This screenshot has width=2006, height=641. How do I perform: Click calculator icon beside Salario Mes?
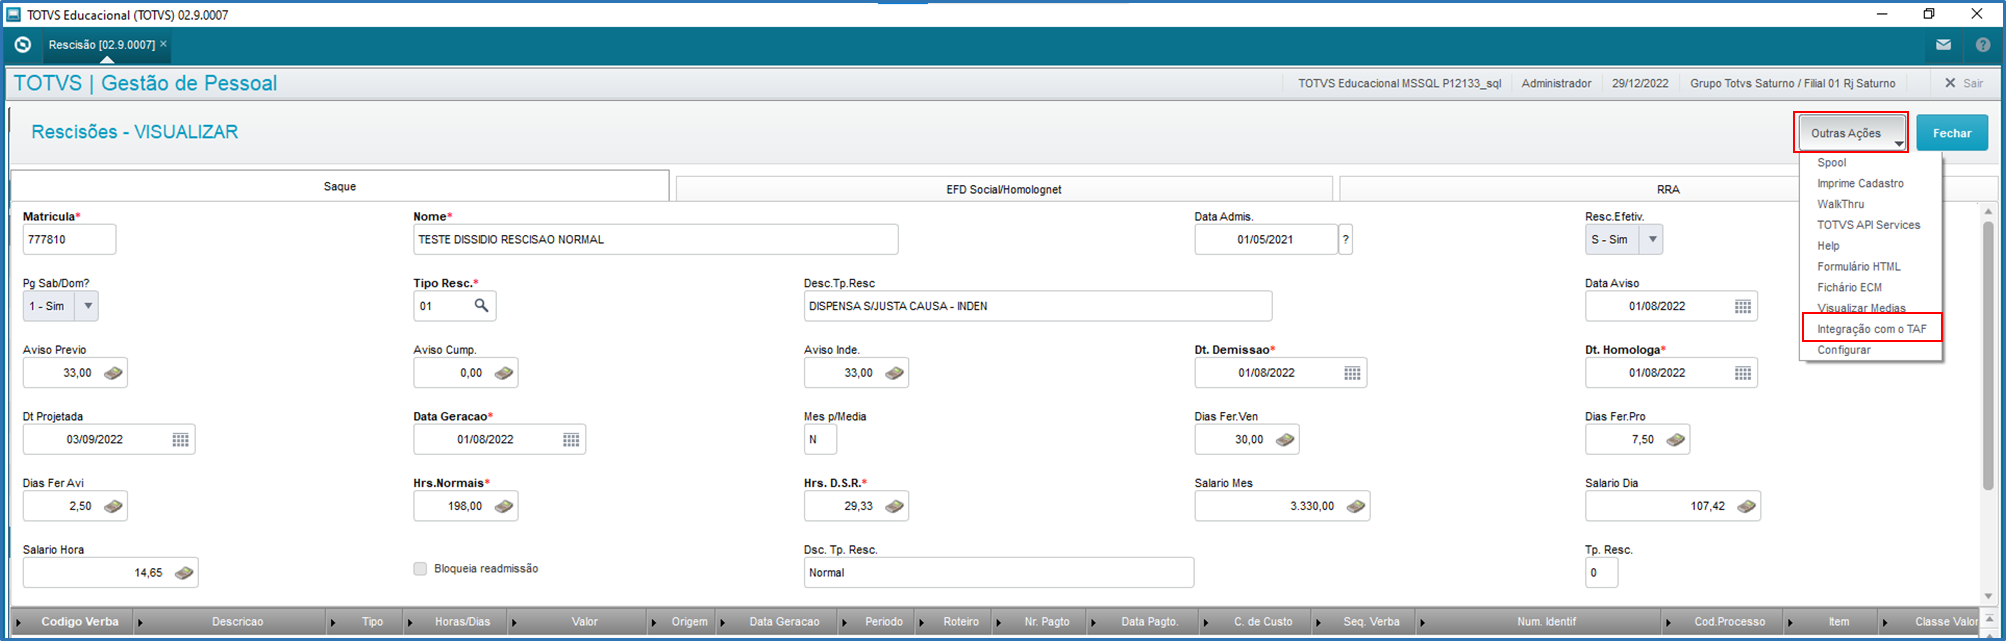(1356, 506)
